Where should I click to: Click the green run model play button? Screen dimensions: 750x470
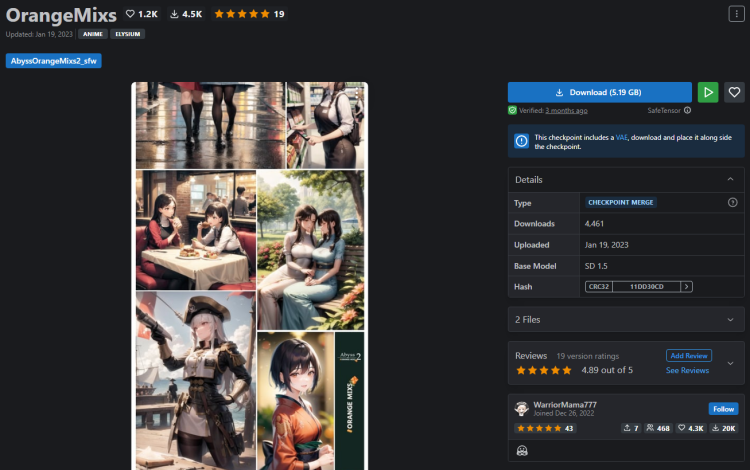click(x=708, y=92)
